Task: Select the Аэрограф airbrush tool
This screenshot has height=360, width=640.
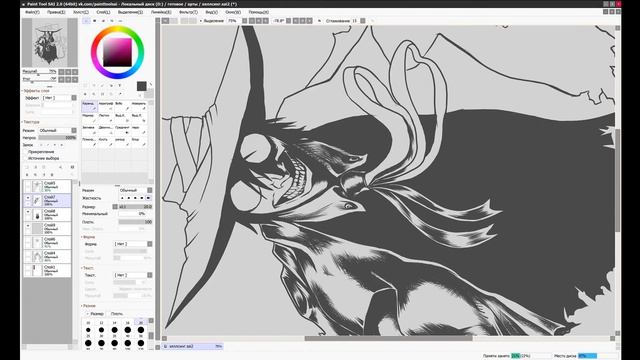Action: pos(106,106)
